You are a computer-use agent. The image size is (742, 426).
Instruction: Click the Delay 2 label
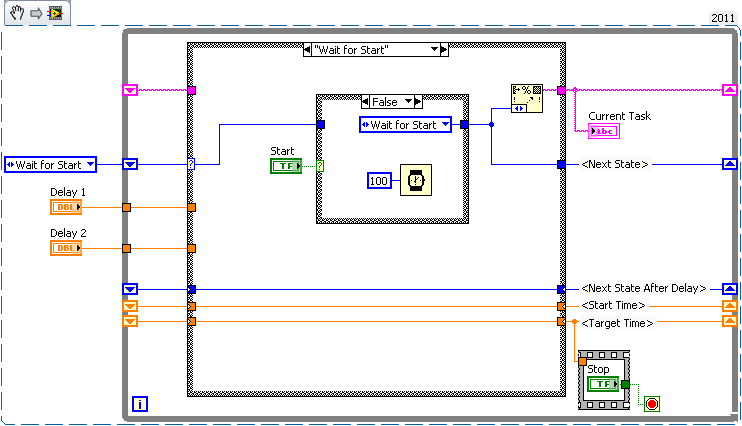click(x=68, y=233)
